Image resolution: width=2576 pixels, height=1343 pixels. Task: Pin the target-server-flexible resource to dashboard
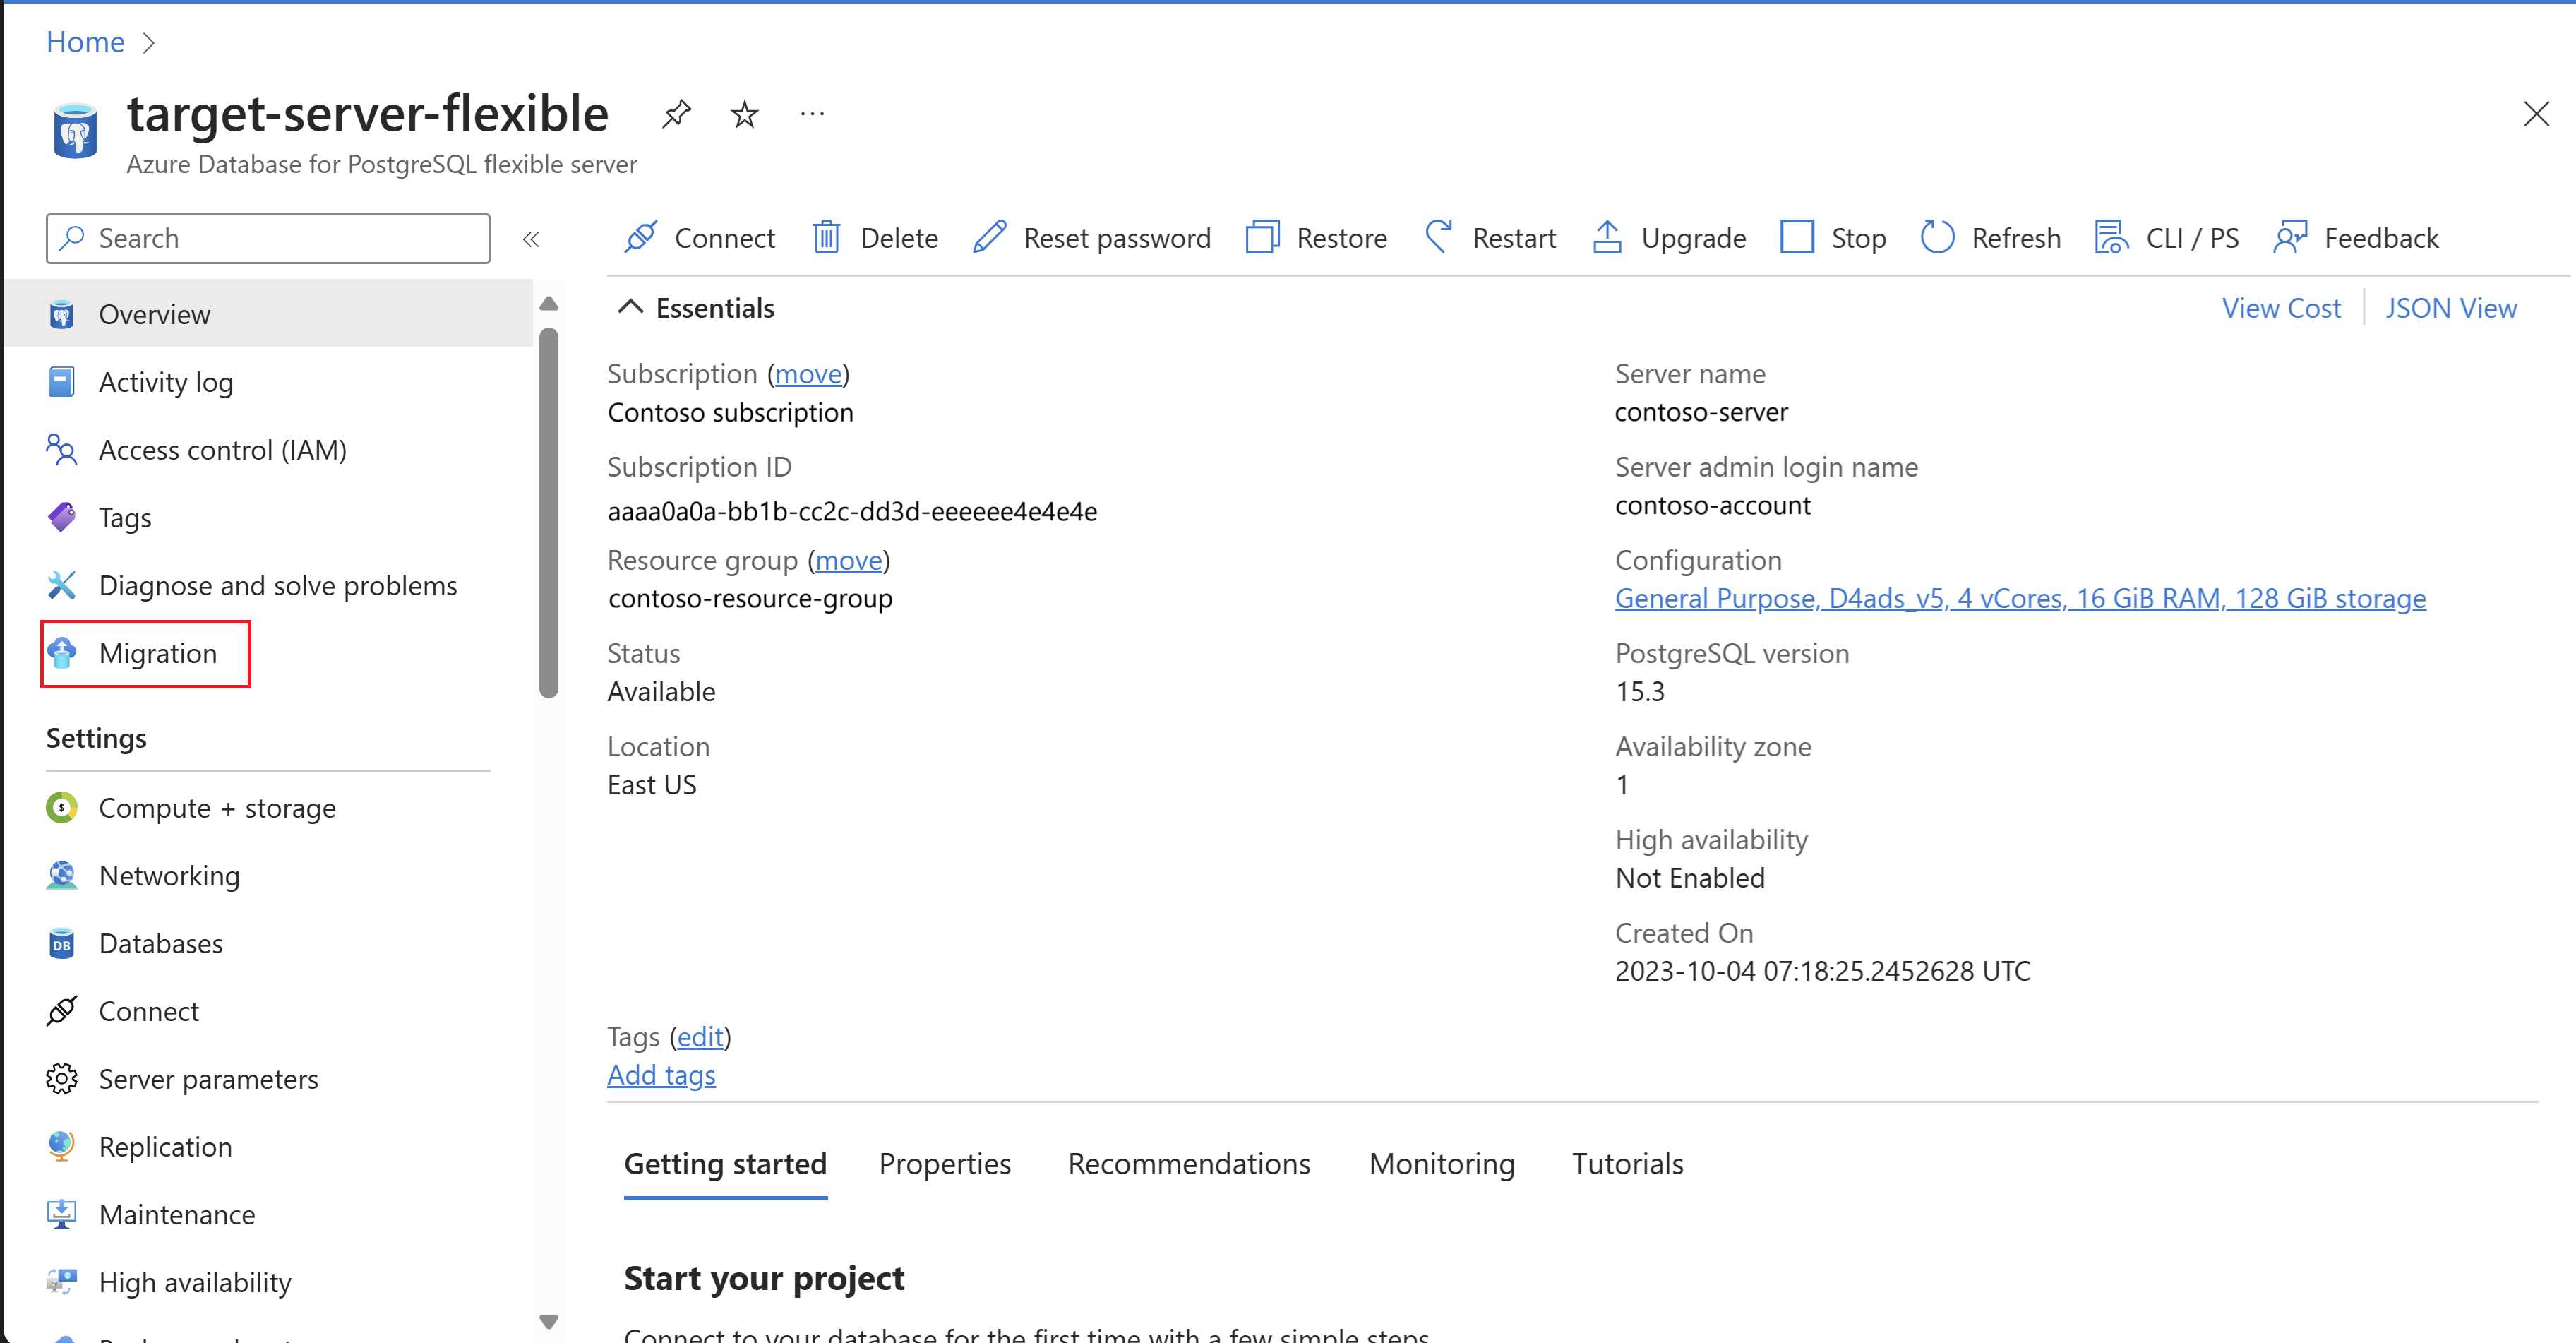tap(677, 114)
